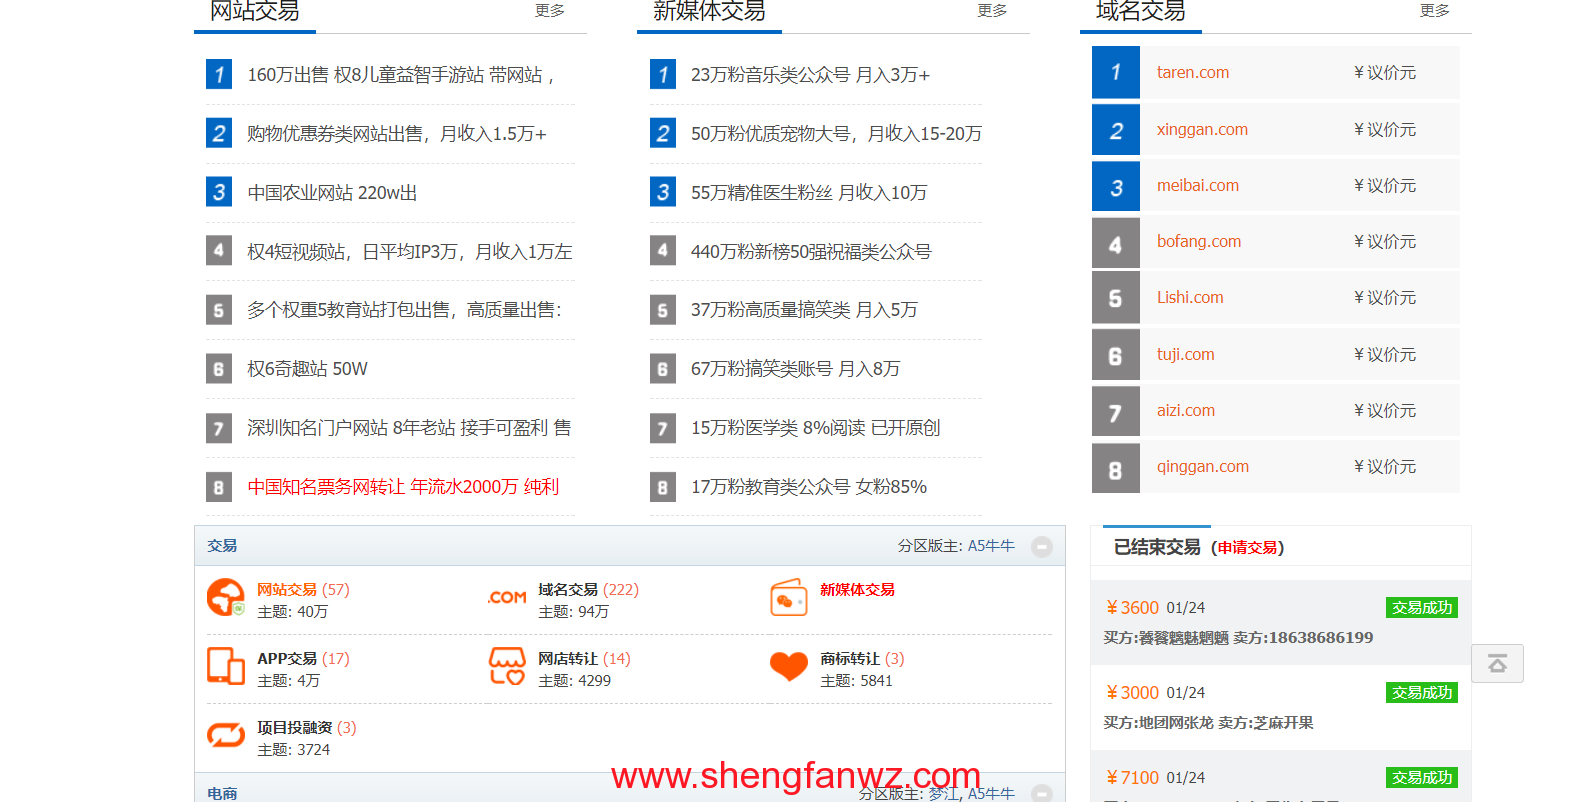Viewport: 1596px width, 802px height.
Task: Click the 交易 section title
Action: click(222, 546)
